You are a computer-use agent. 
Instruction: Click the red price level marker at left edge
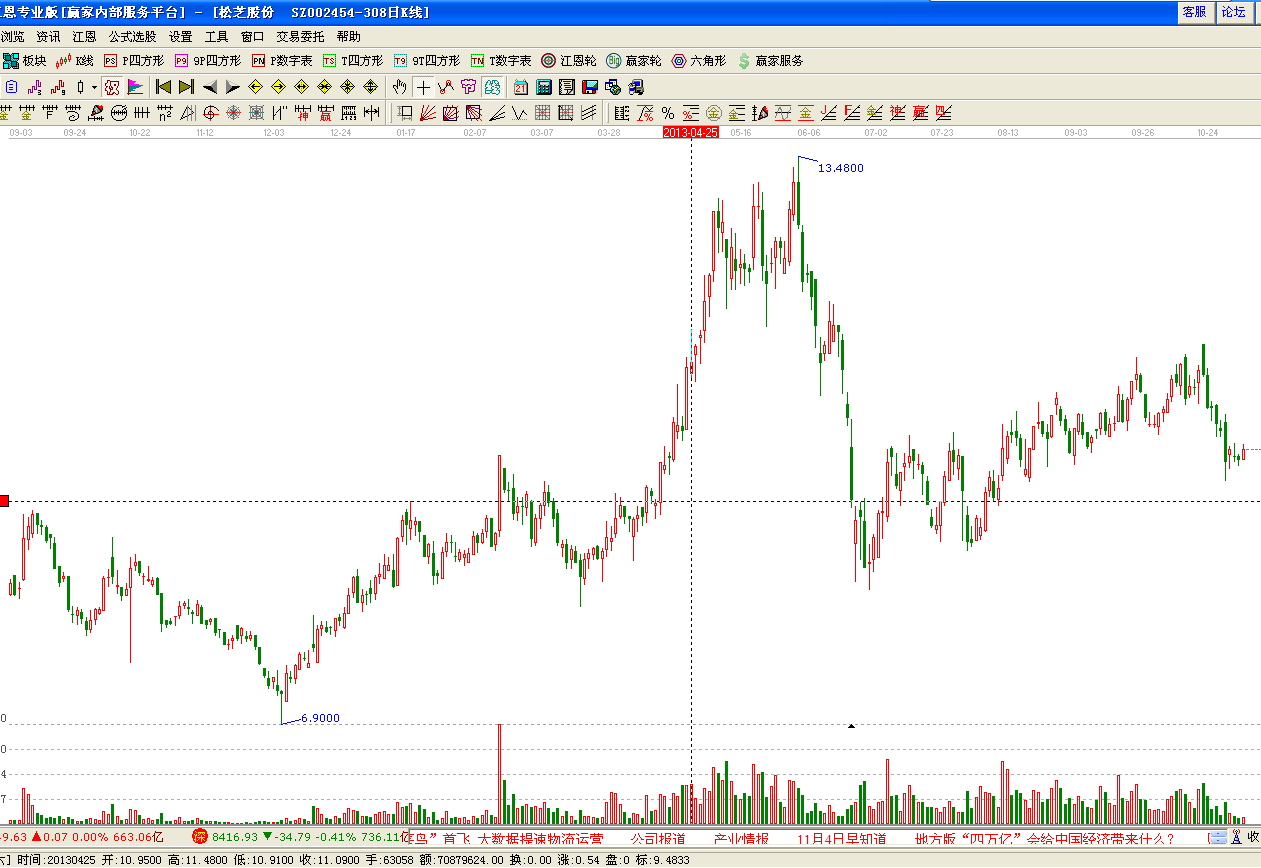coord(4,501)
